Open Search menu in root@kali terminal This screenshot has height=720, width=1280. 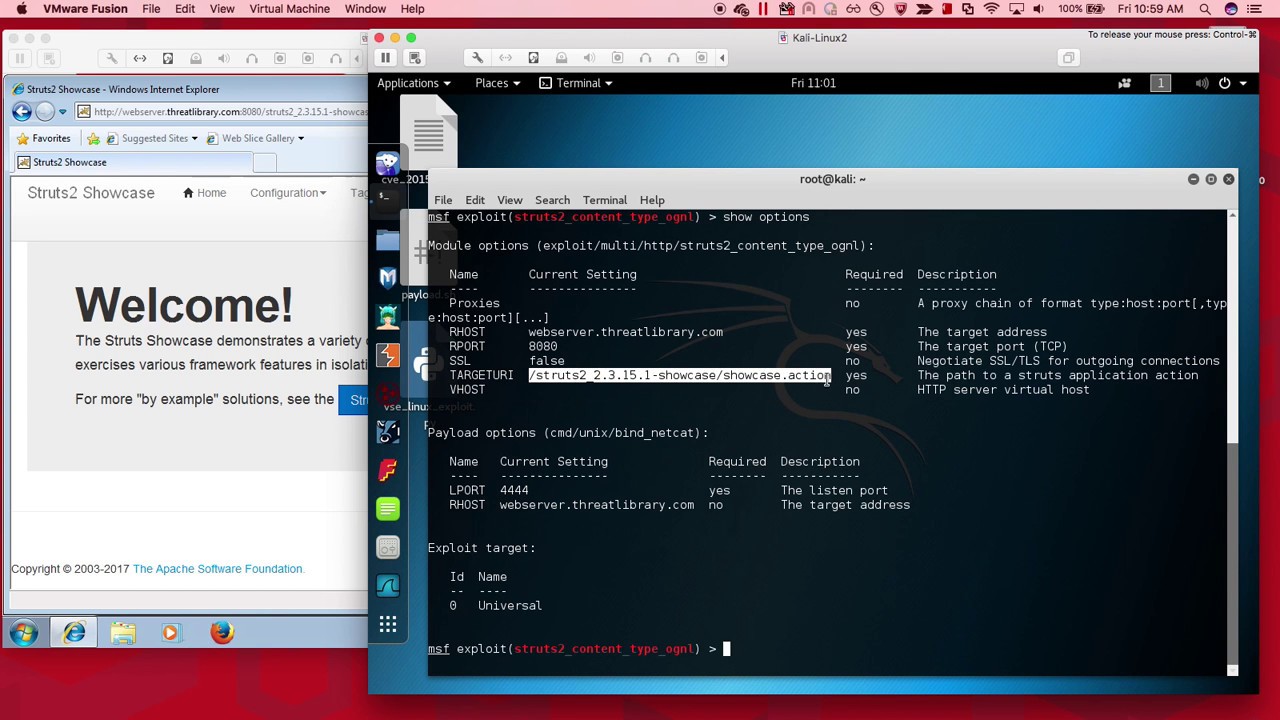[552, 200]
